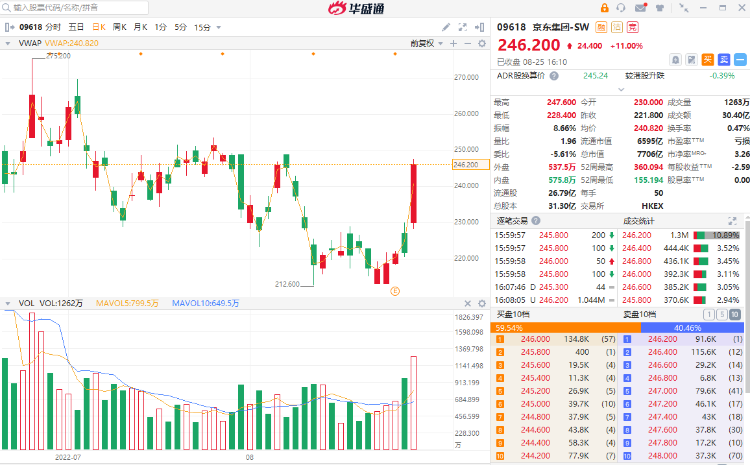Click the note icon beside bell
The width and height of the screenshot is (750, 465).
pyautogui.click(x=692, y=60)
